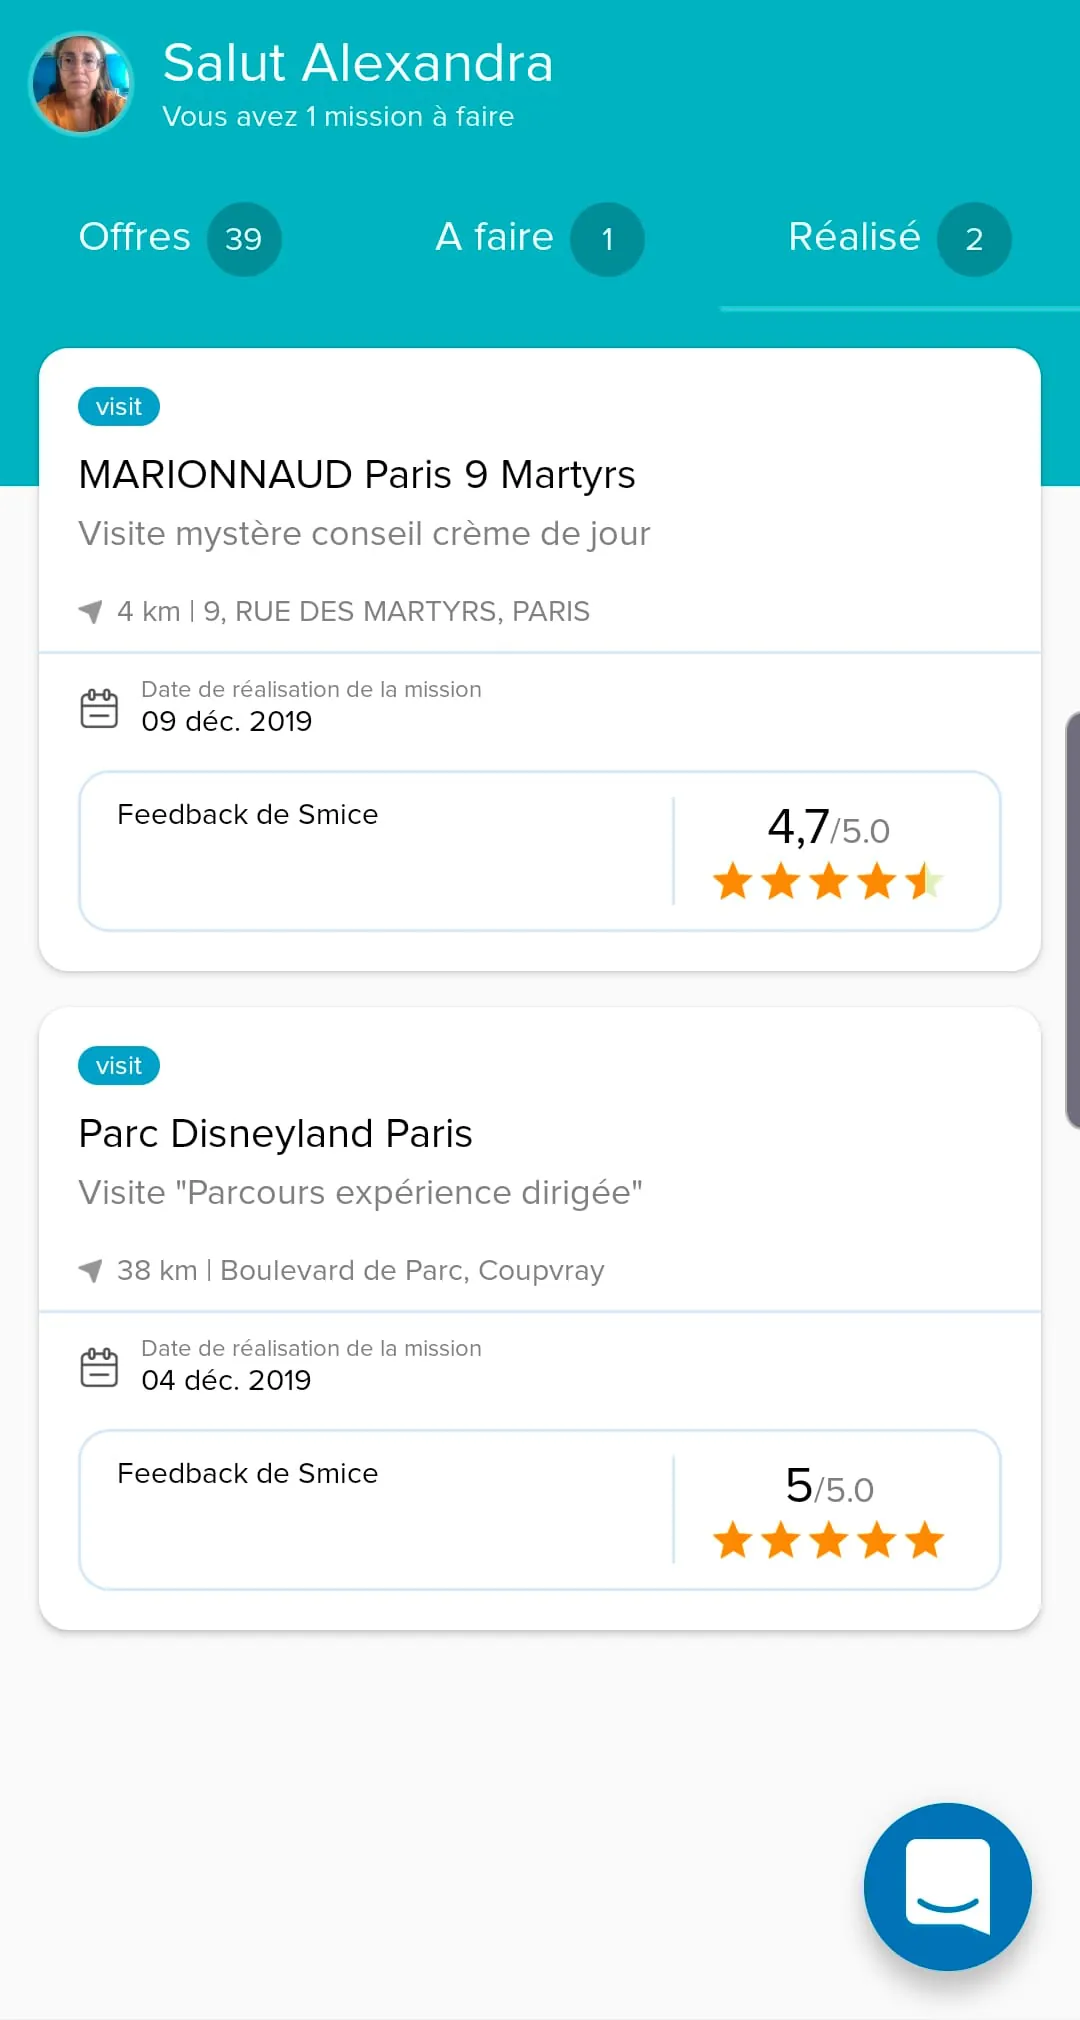Click the scrollbar handle on right edge
Image resolution: width=1080 pixels, height=2020 pixels.
pyautogui.click(x=1072, y=920)
